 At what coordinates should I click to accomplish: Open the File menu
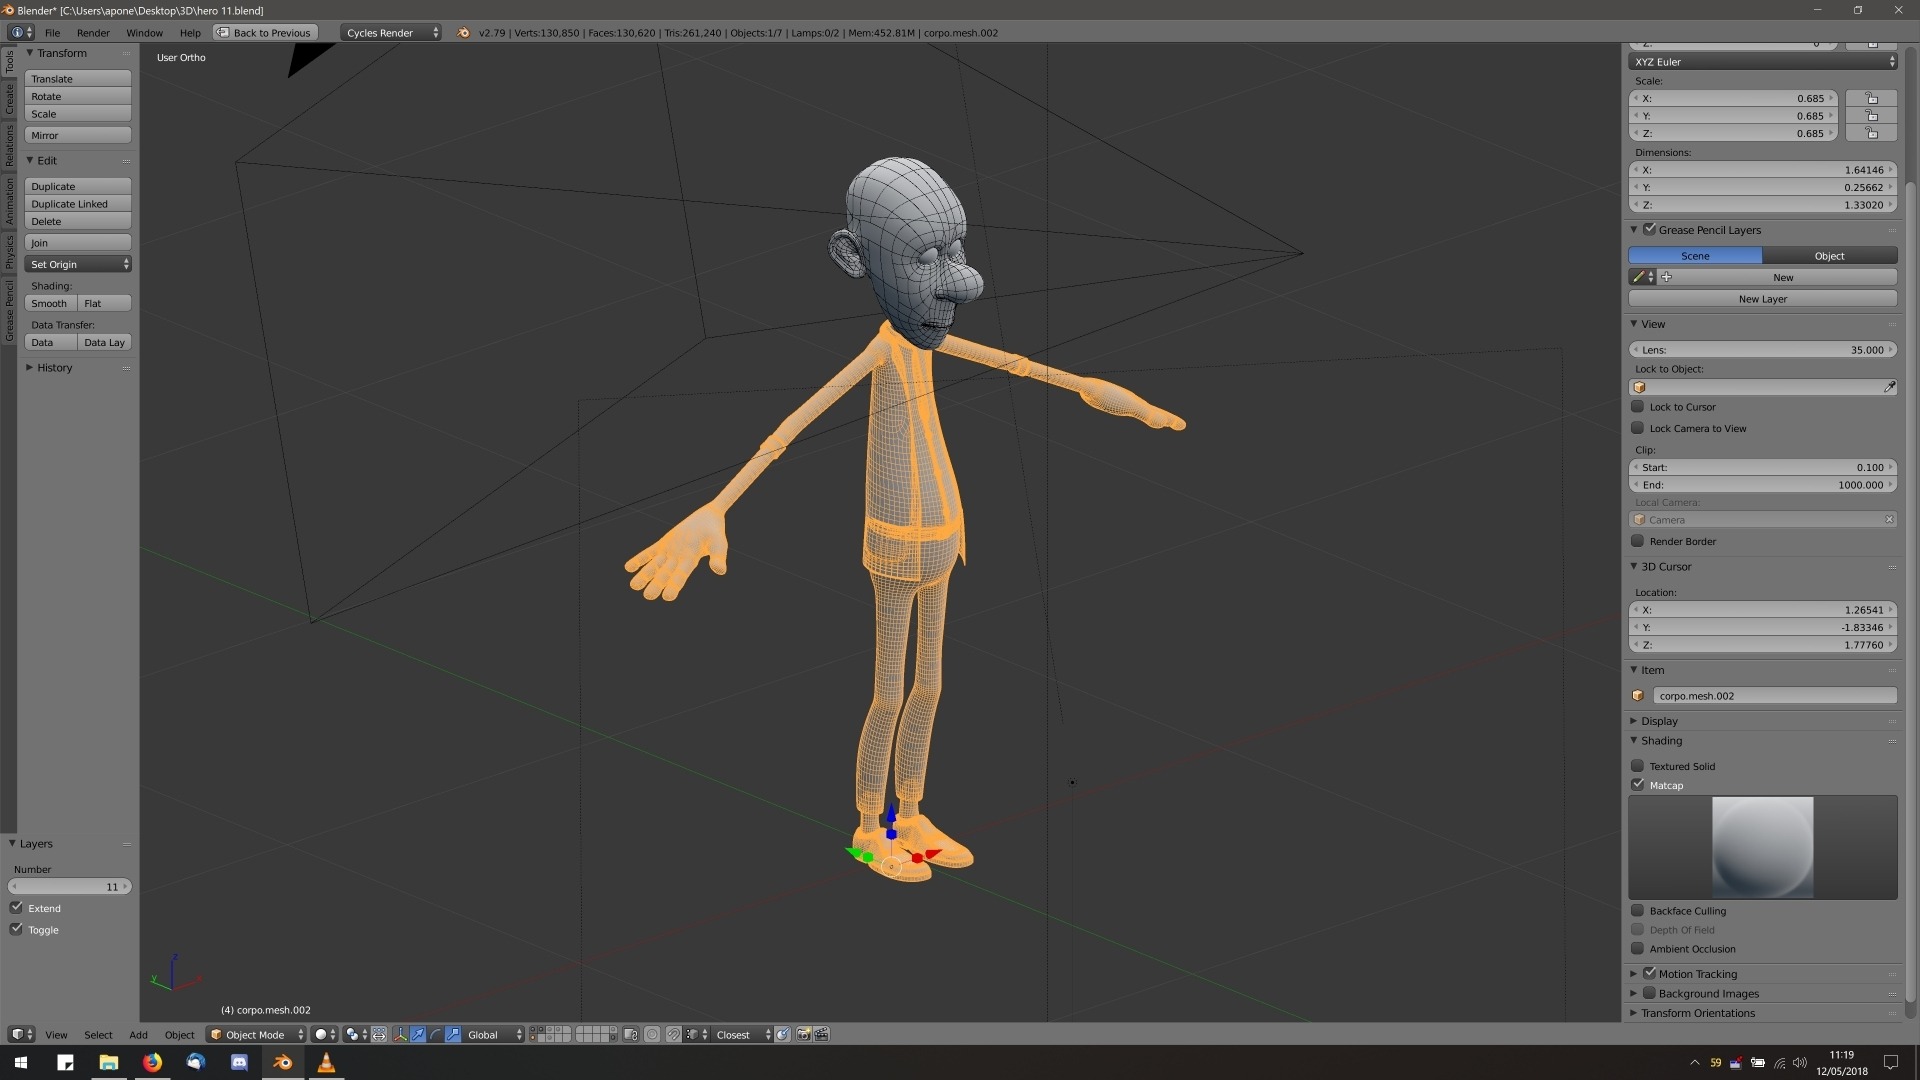(52, 33)
